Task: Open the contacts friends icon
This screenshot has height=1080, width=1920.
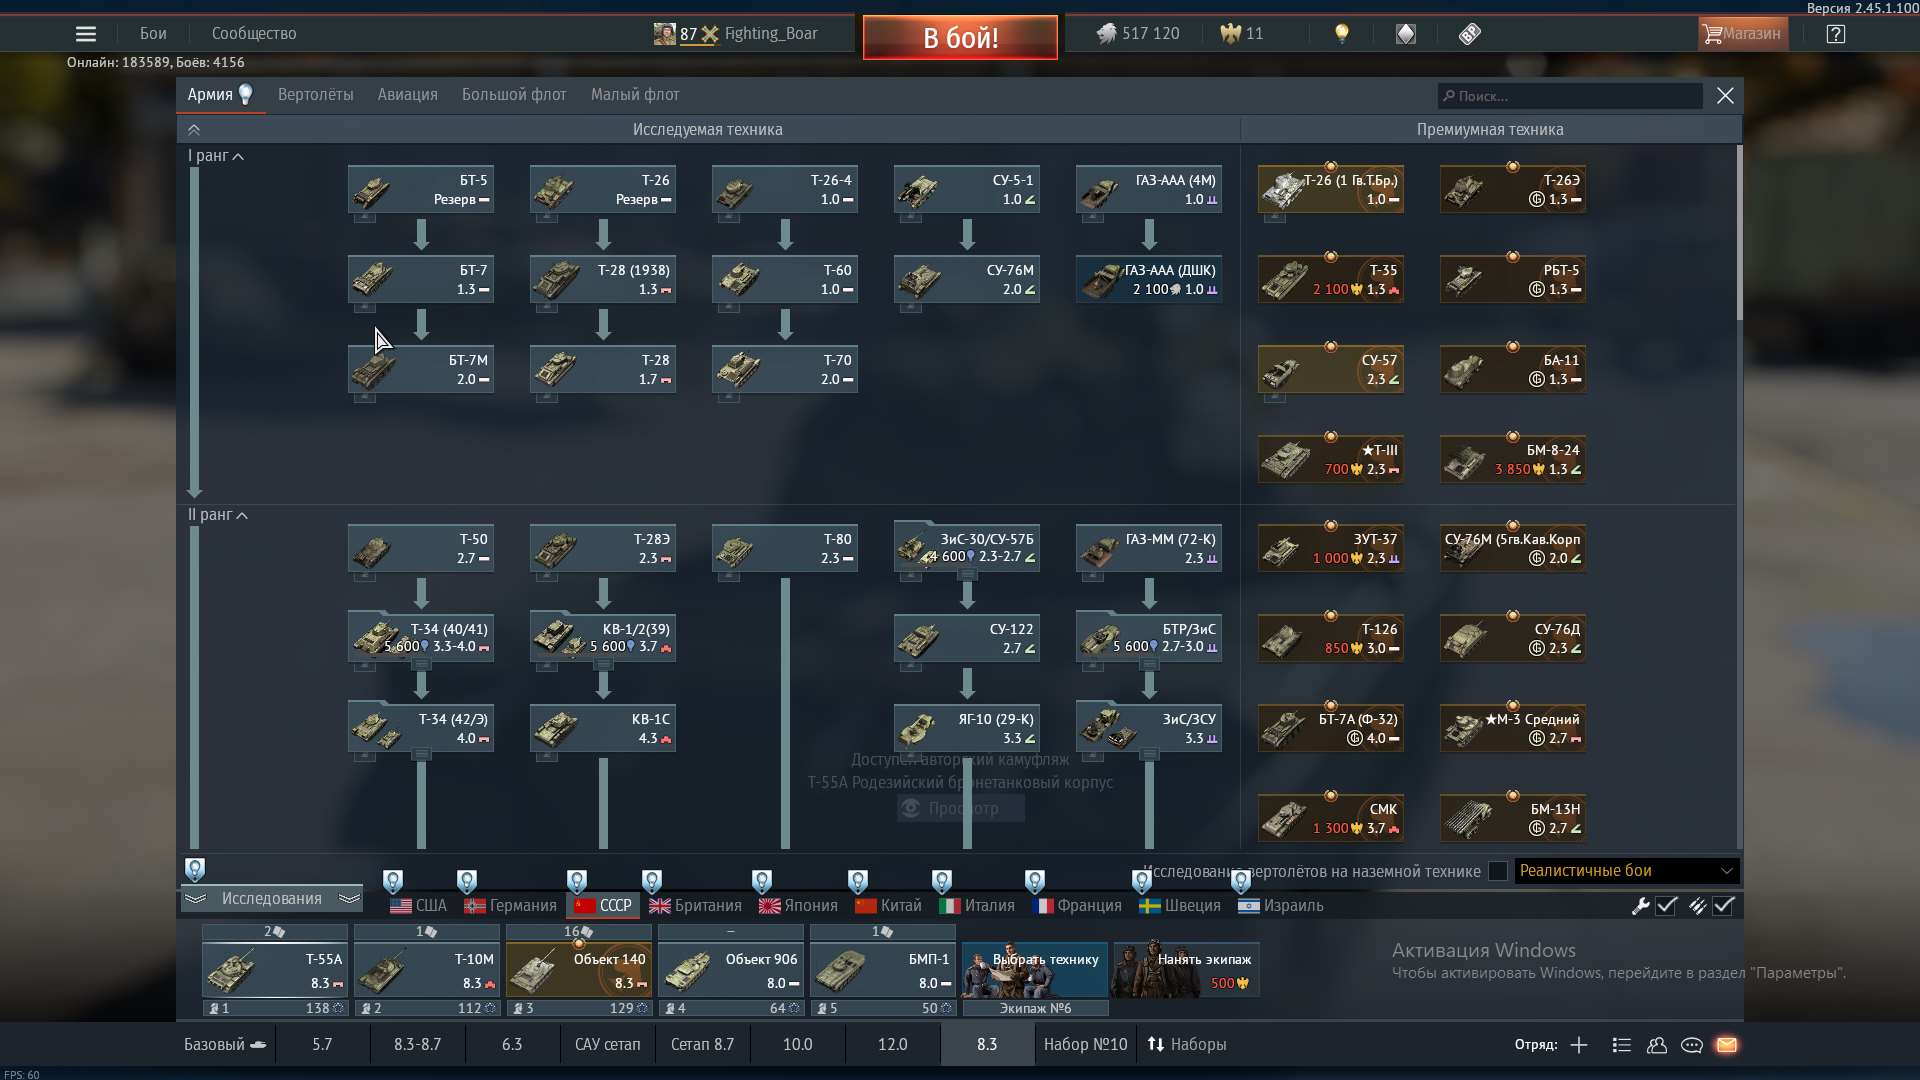Action: pyautogui.click(x=1657, y=1045)
